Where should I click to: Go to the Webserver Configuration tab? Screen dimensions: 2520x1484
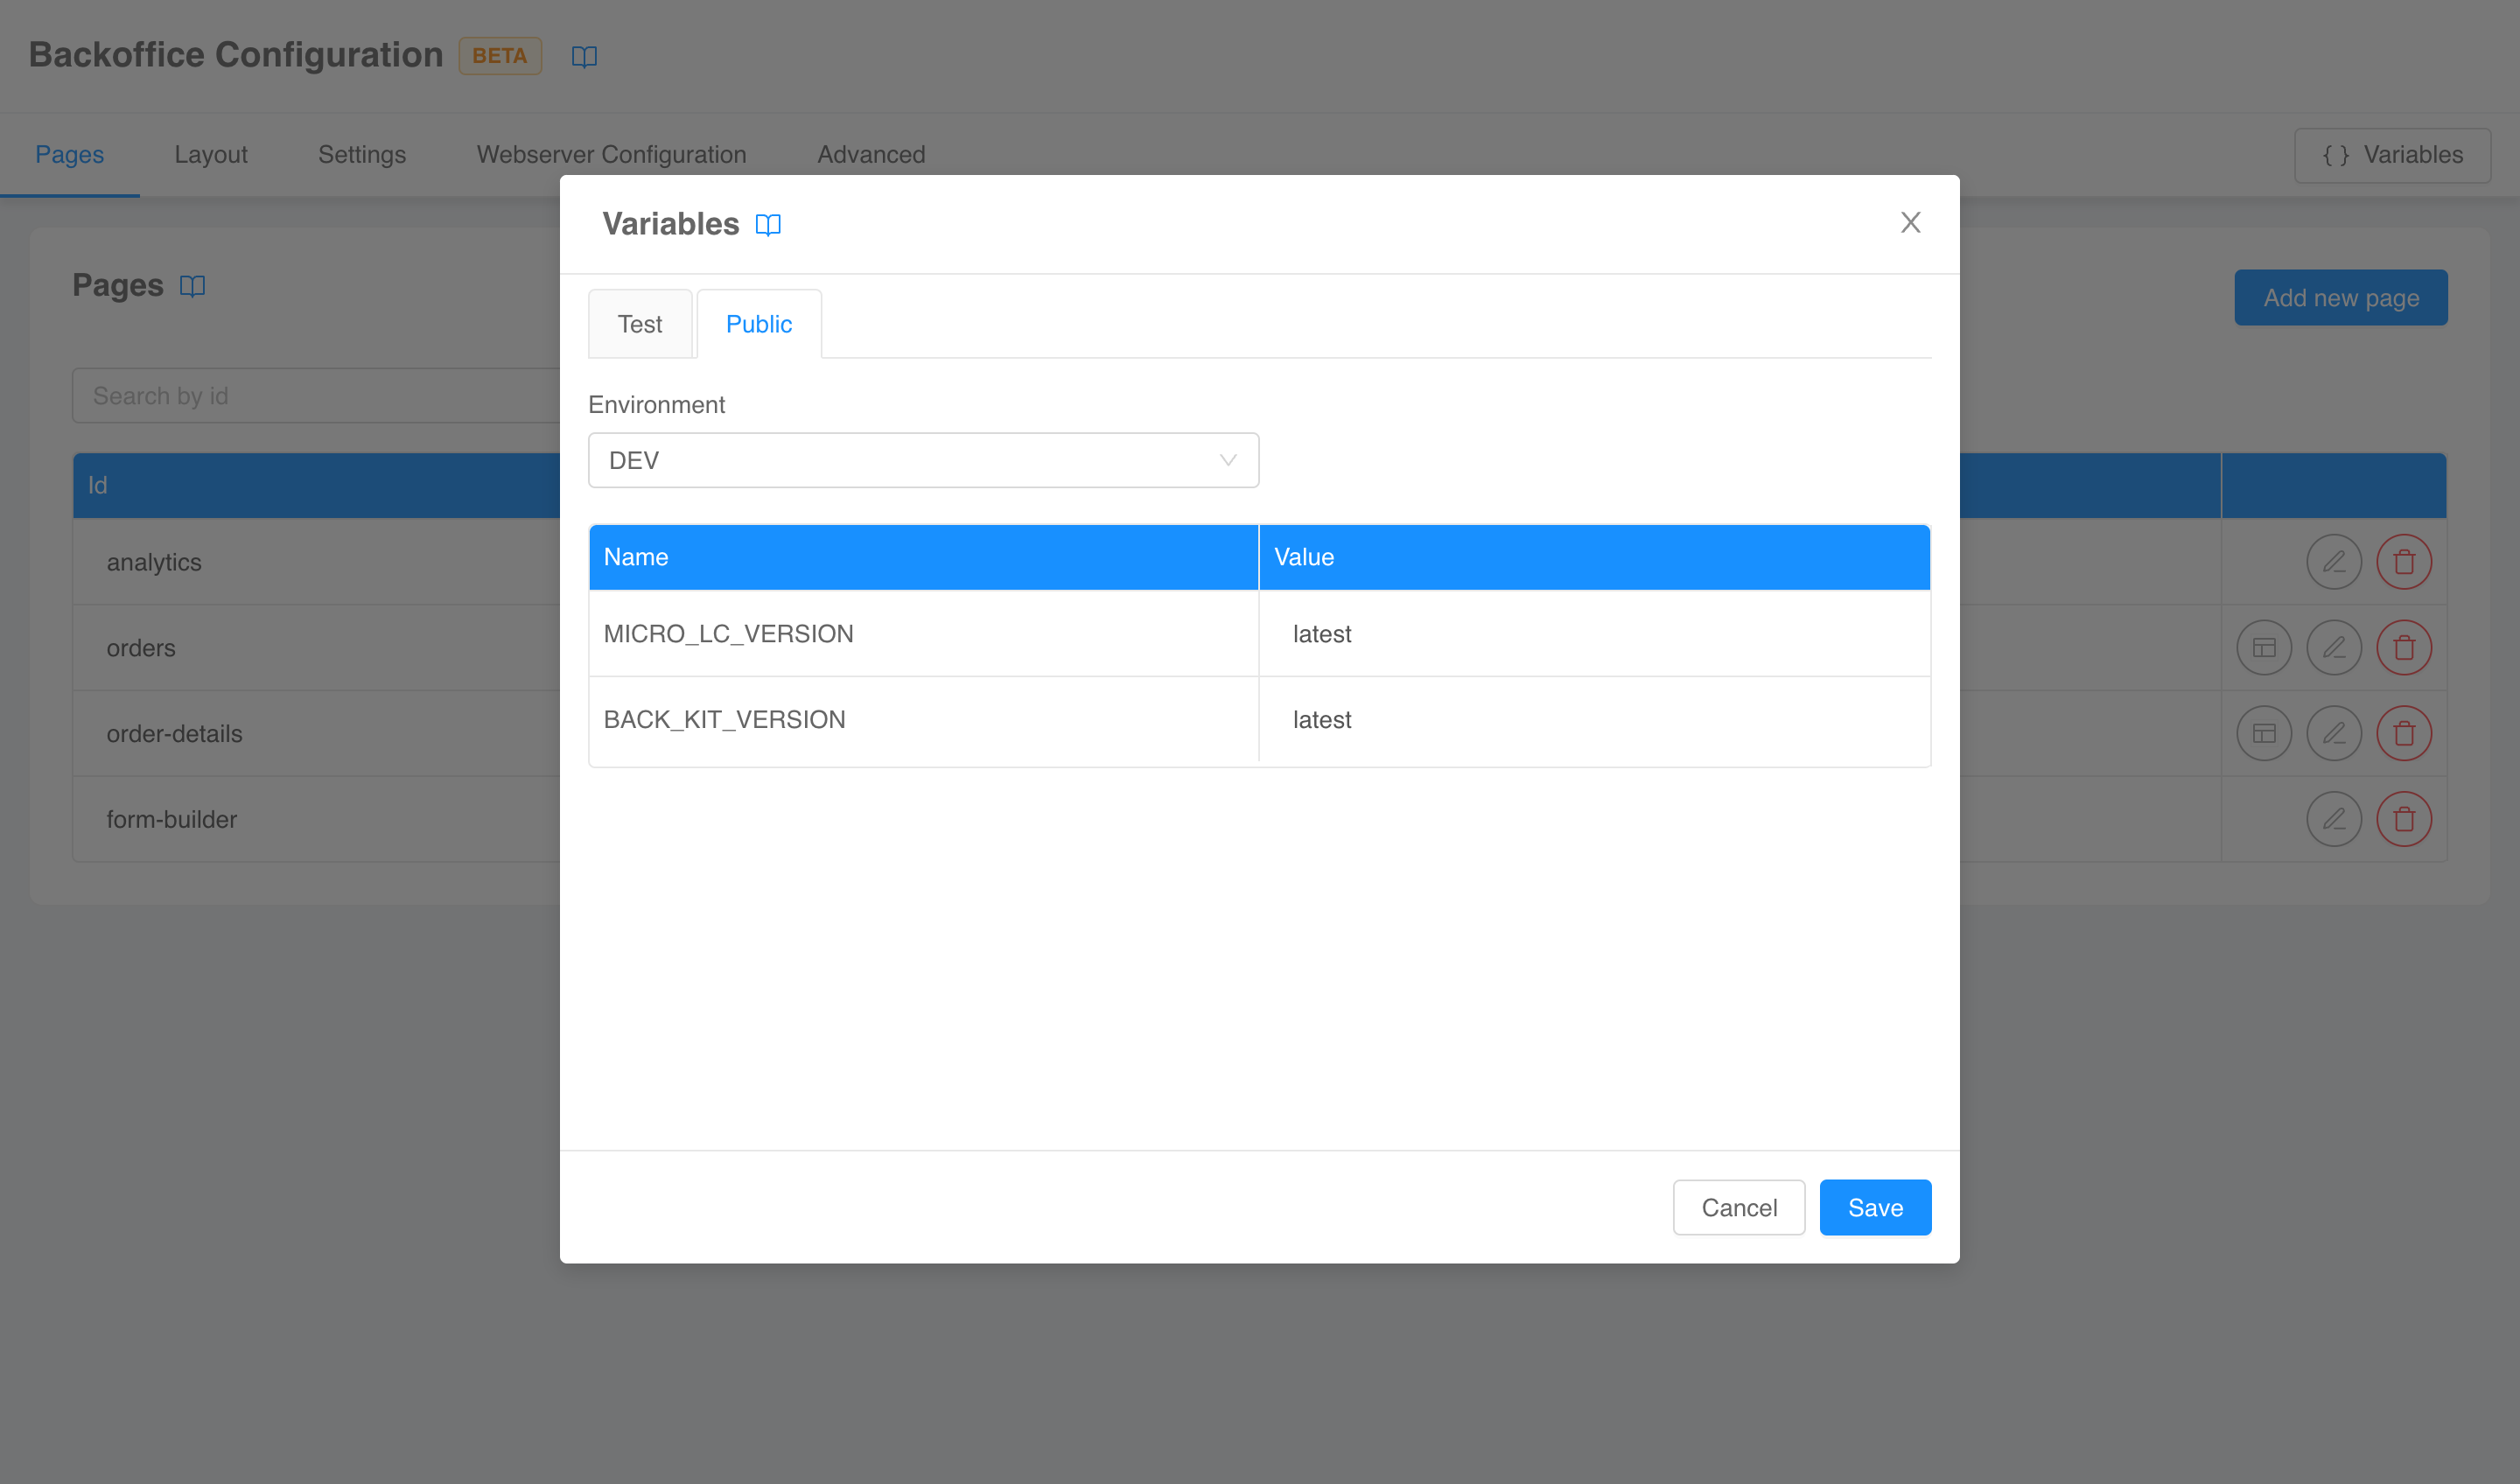(610, 154)
